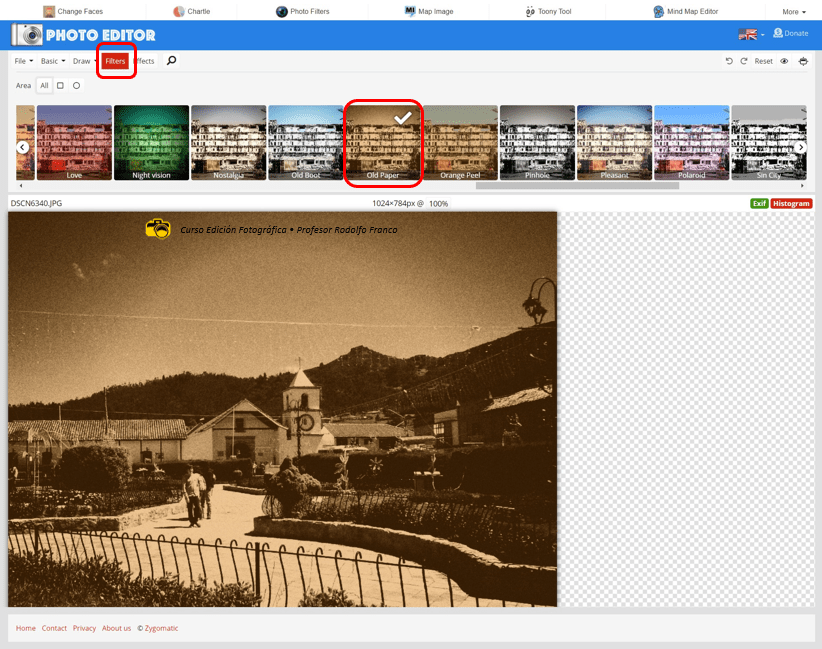
Task: Select the rectangle area option
Action: point(60,86)
